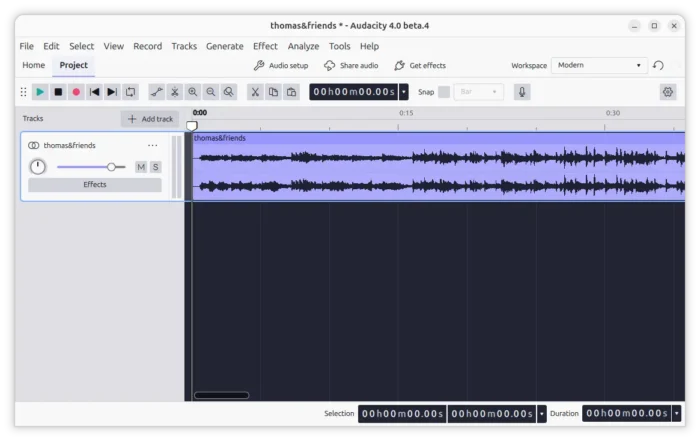Select the thomas&friends clip title bar

[x=439, y=138]
